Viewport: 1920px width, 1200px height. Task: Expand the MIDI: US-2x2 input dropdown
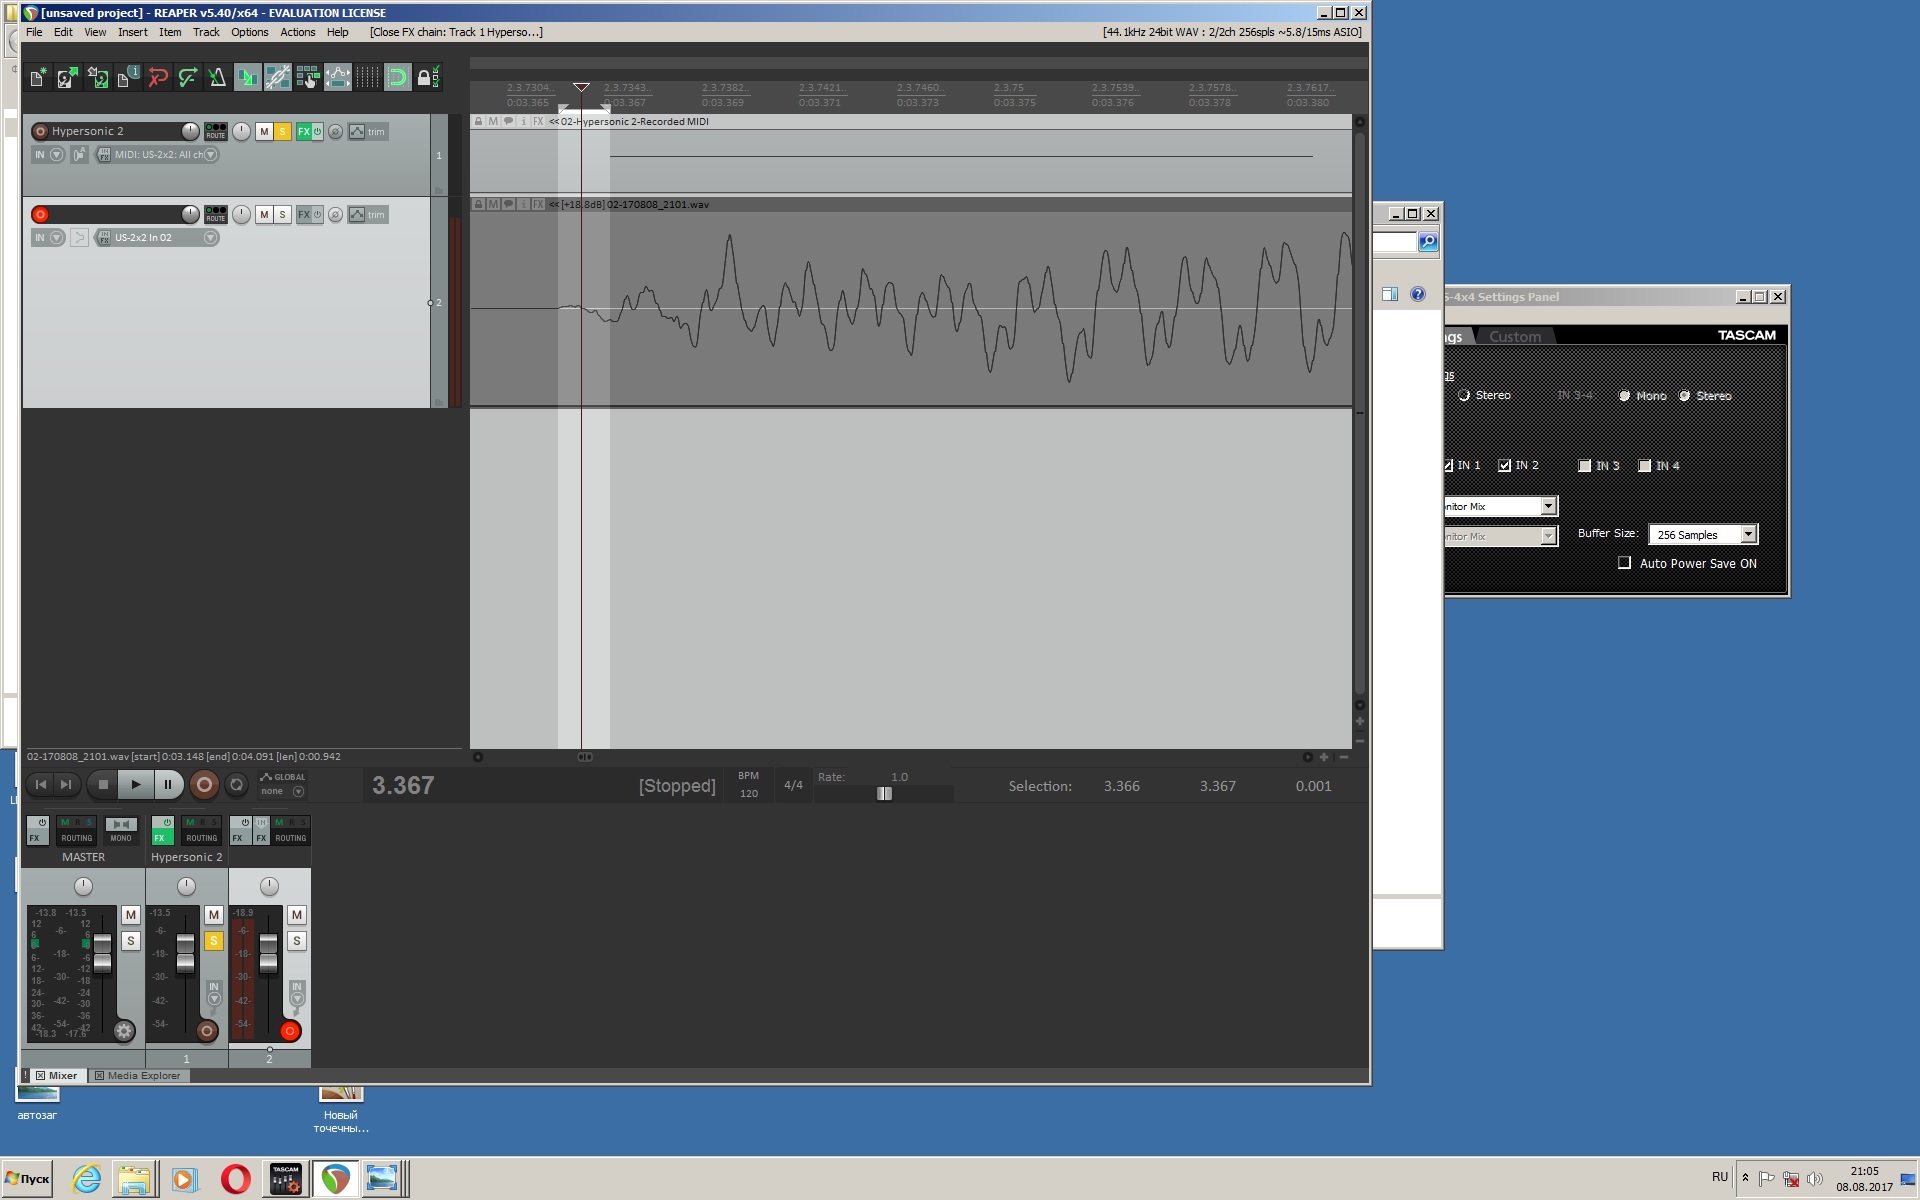tap(210, 155)
